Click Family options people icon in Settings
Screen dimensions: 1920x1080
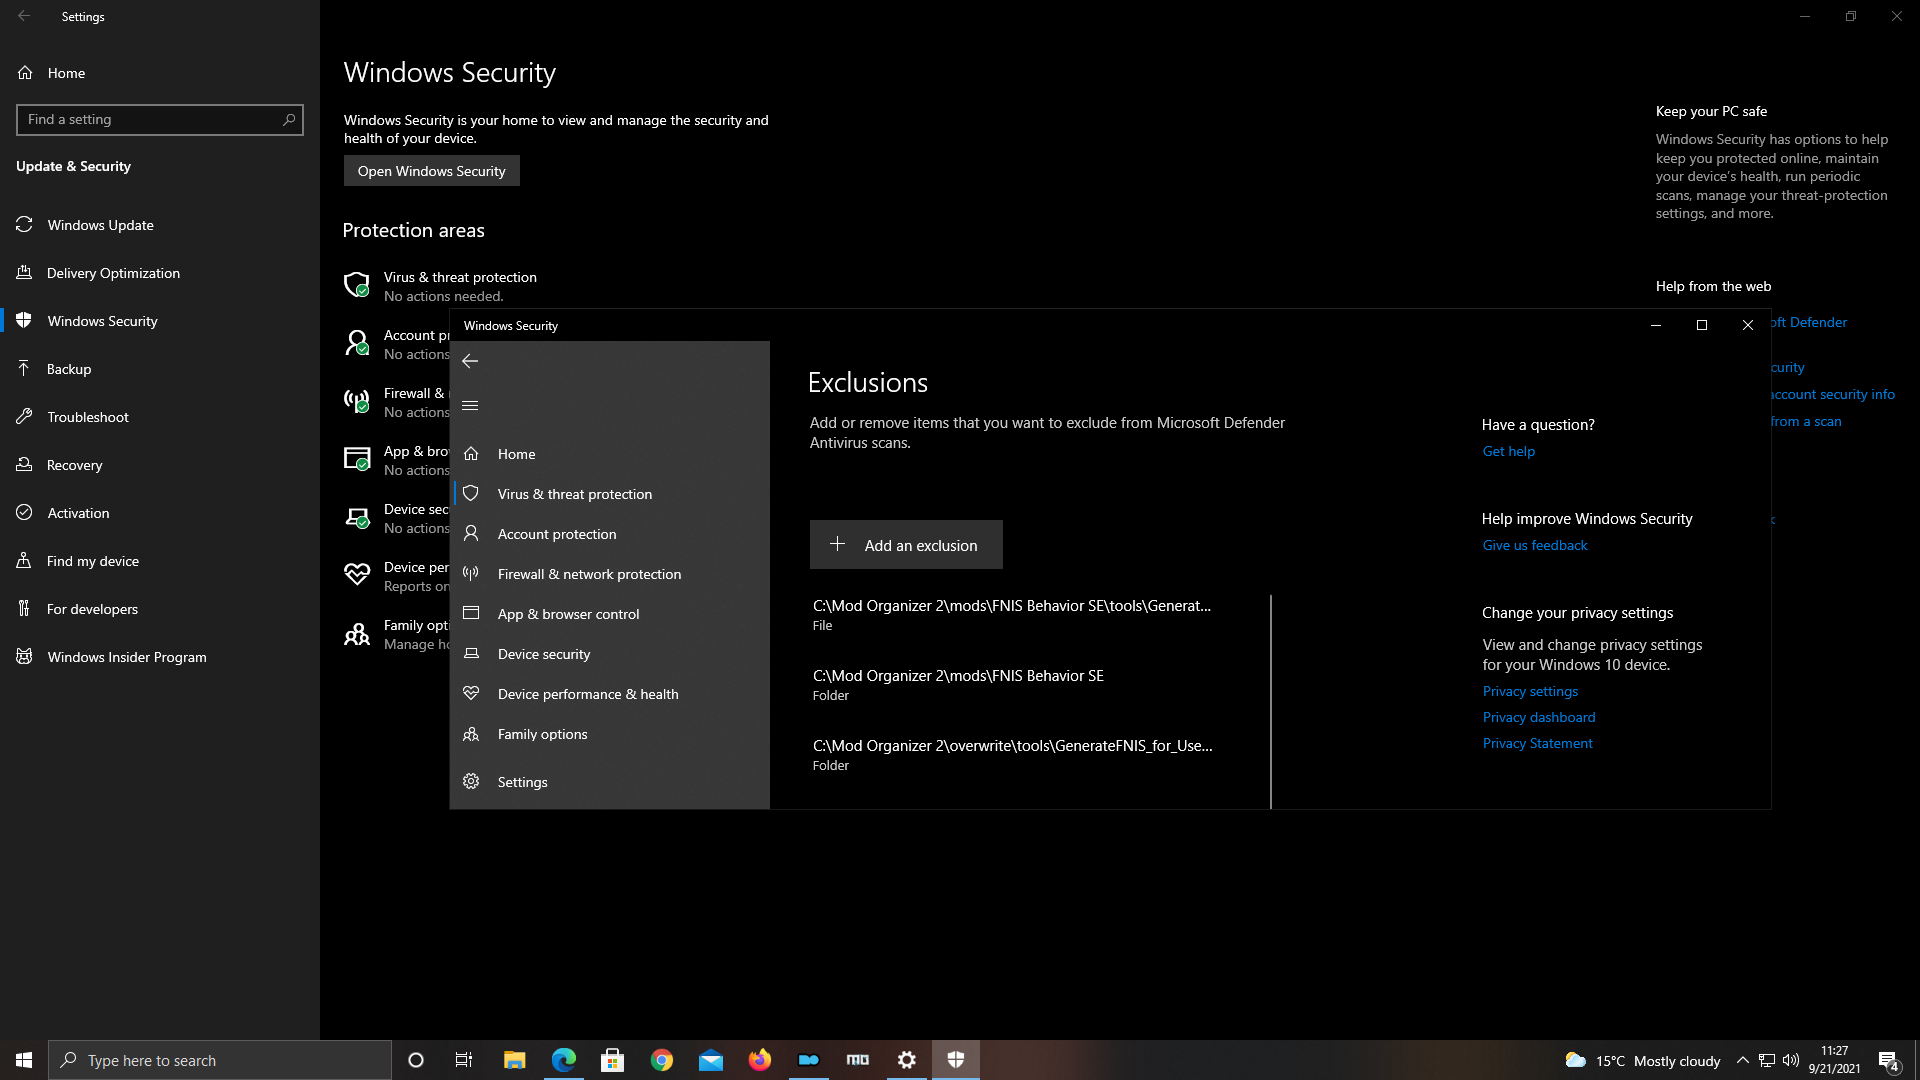tap(357, 634)
